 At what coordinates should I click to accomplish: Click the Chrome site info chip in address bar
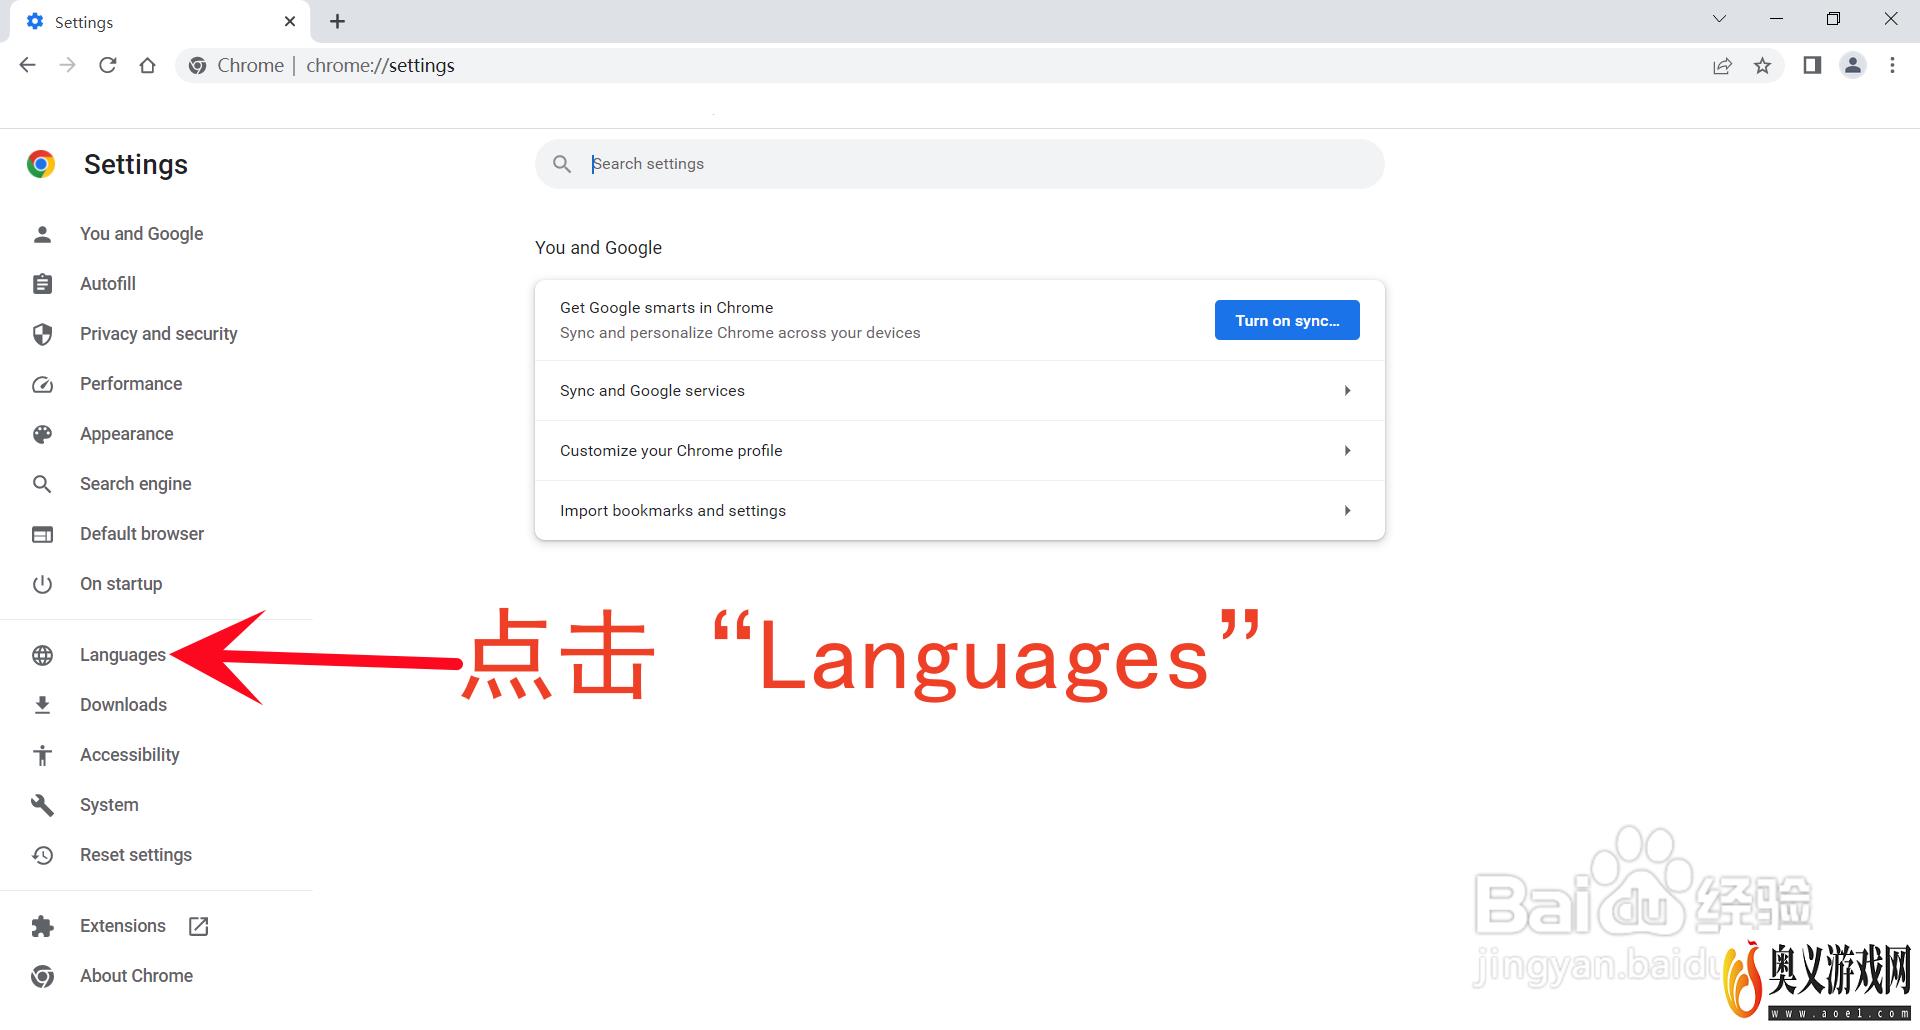click(x=237, y=65)
